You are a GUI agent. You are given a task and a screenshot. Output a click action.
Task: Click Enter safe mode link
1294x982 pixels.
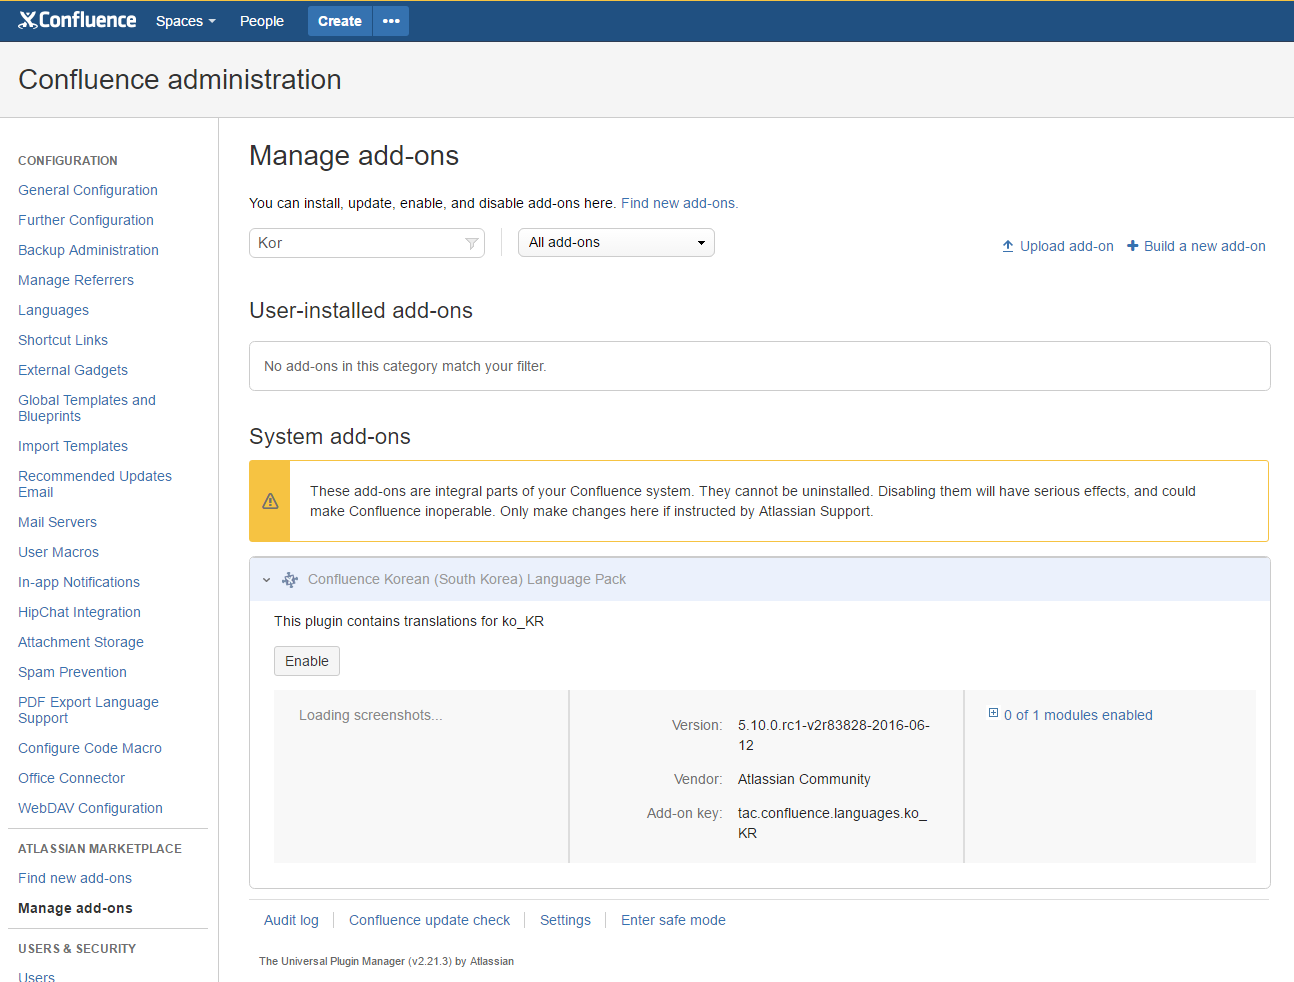673,920
